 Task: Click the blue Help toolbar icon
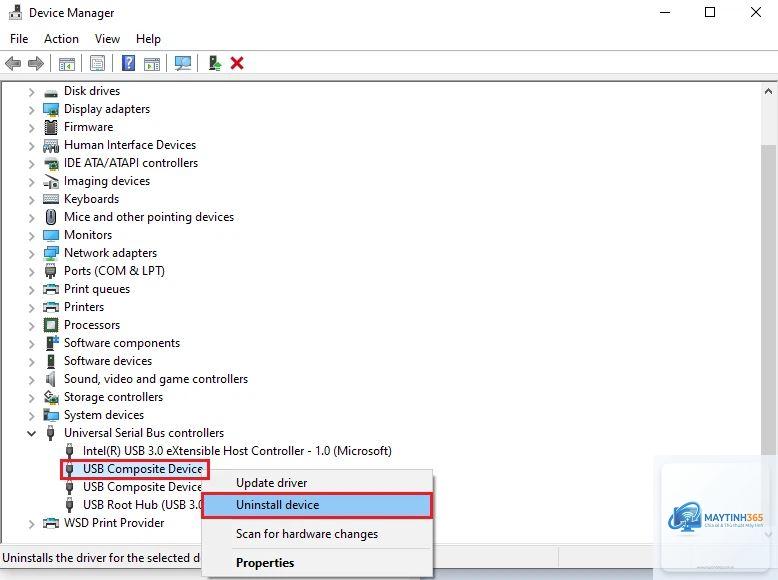click(x=129, y=63)
